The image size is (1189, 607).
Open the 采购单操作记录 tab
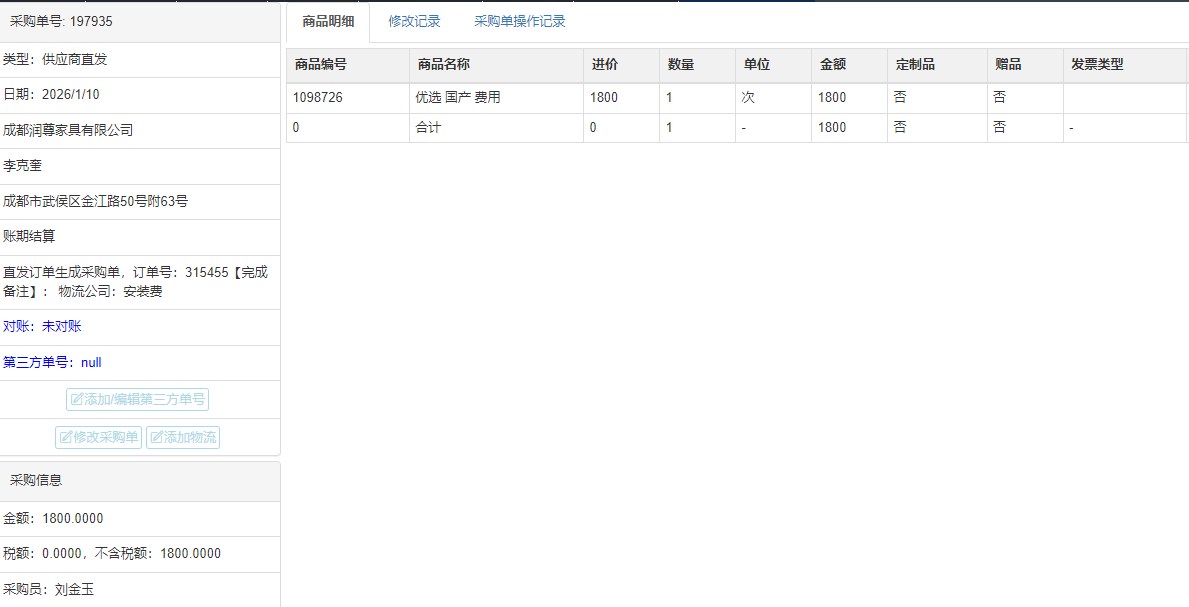click(x=519, y=21)
